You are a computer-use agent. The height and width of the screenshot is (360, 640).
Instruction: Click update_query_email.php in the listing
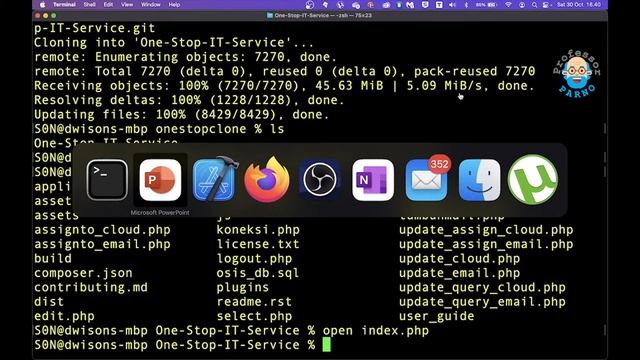coord(482,302)
